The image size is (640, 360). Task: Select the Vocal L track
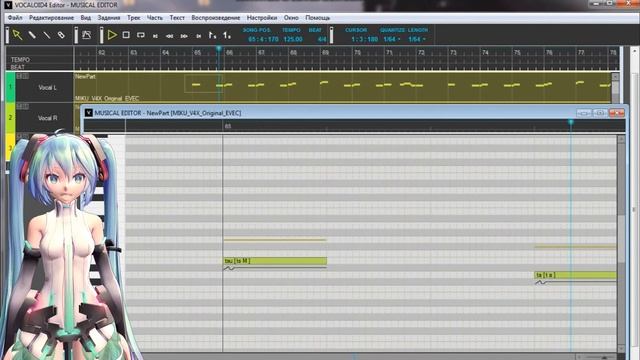point(47,87)
